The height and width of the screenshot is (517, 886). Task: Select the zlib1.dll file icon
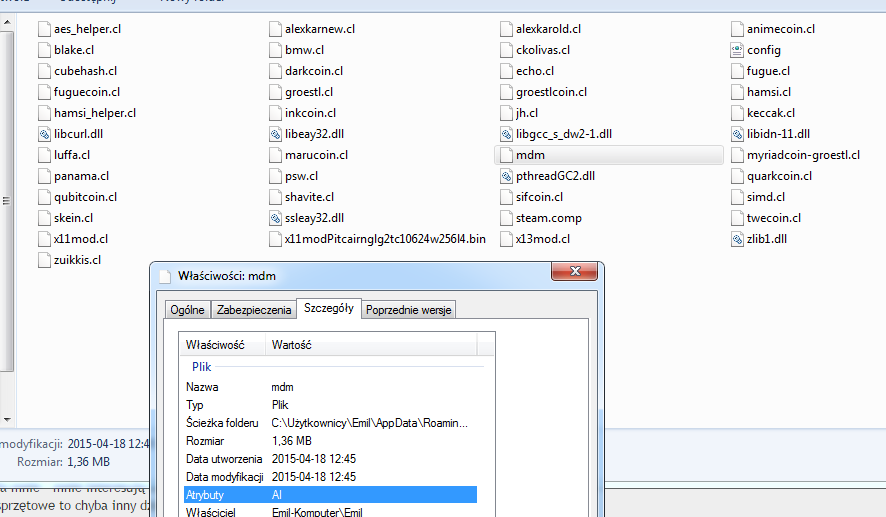(737, 239)
